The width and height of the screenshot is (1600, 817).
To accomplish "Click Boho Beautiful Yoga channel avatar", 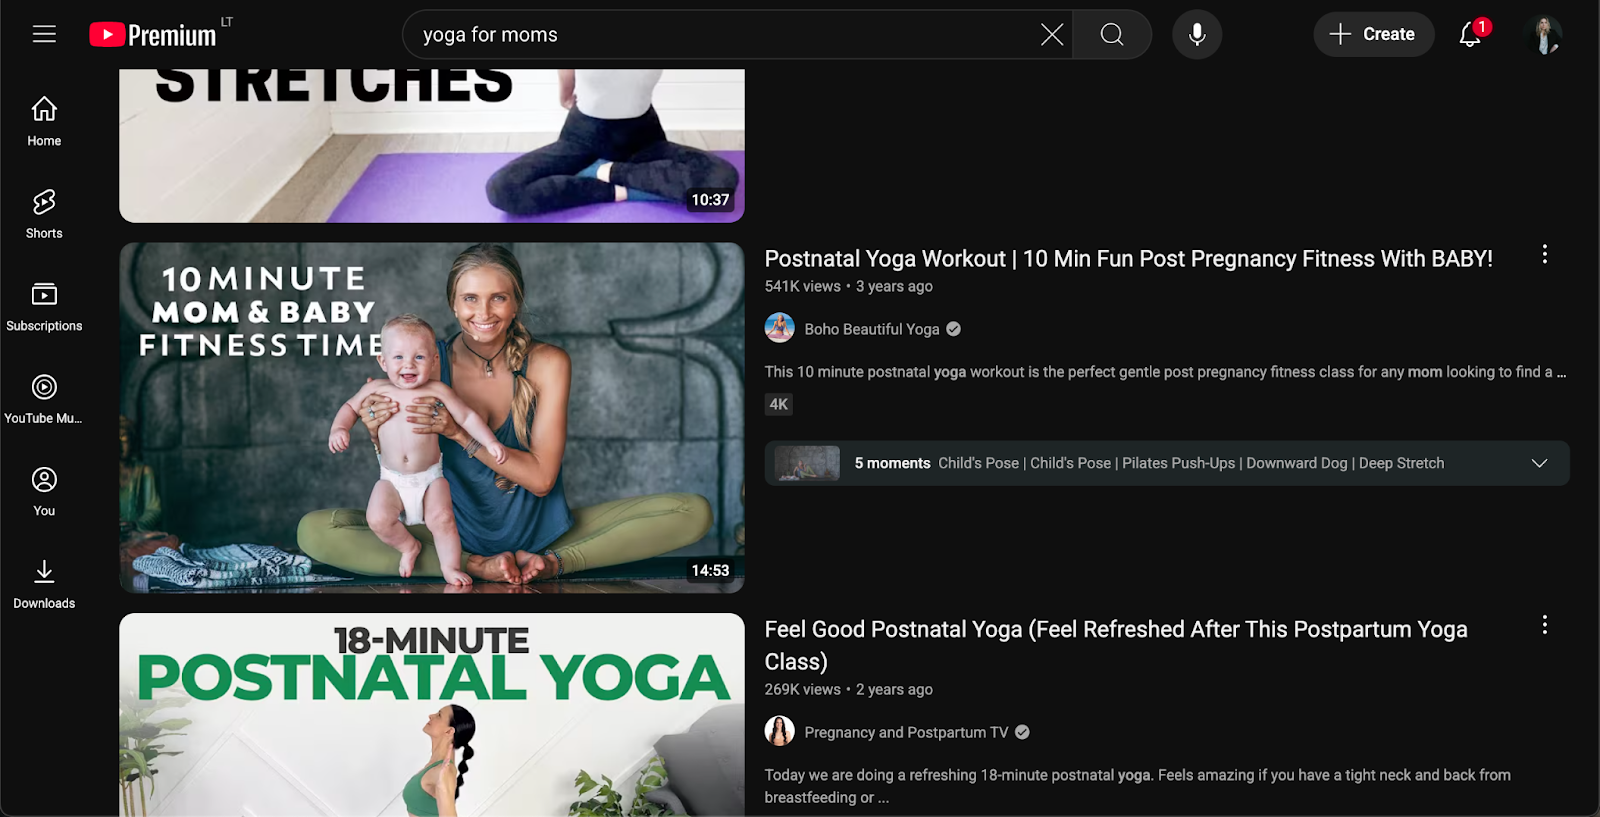I will pyautogui.click(x=780, y=328).
